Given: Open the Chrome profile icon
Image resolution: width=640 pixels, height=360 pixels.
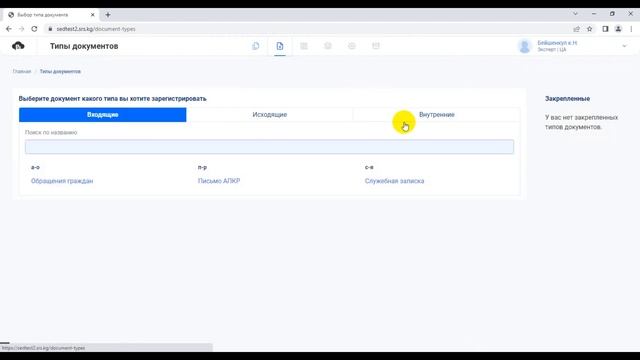Looking at the screenshot, I should 618,29.
